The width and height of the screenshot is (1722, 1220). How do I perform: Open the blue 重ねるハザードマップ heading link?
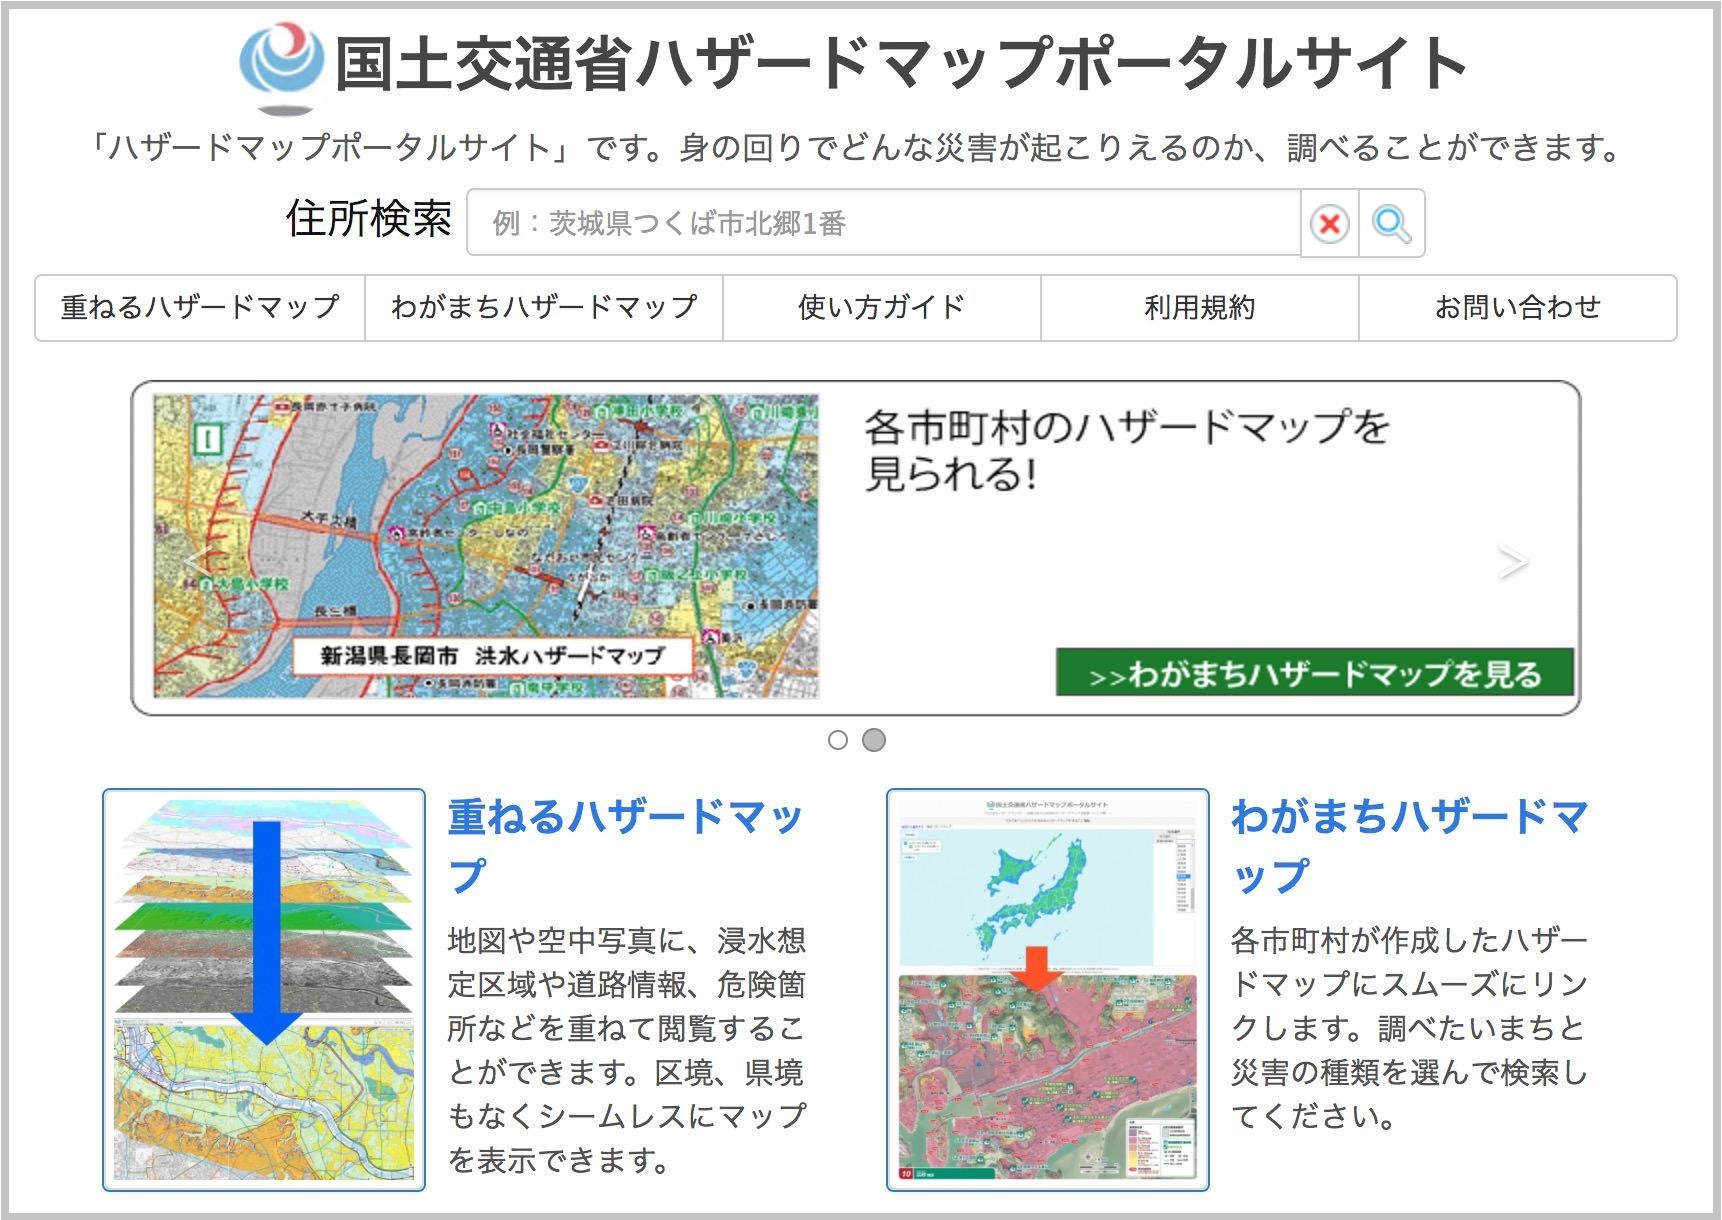coord(626,846)
